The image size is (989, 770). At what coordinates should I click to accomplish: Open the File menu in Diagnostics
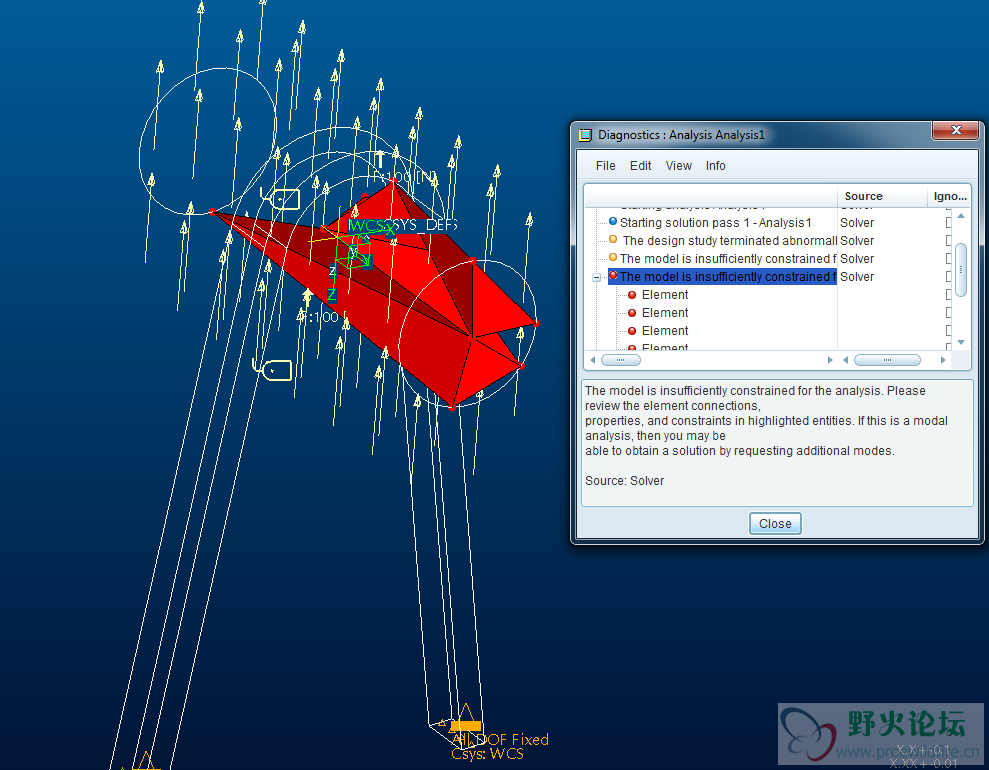tap(605, 166)
